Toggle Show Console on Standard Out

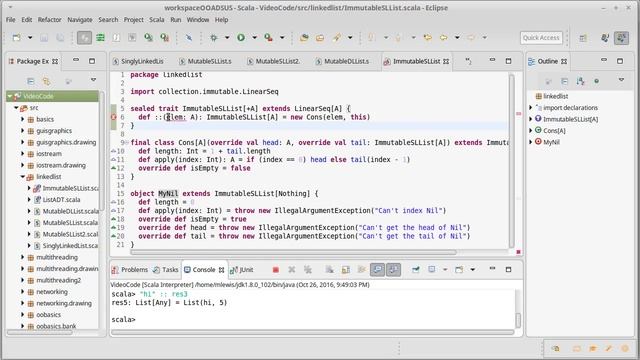click(x=378, y=269)
